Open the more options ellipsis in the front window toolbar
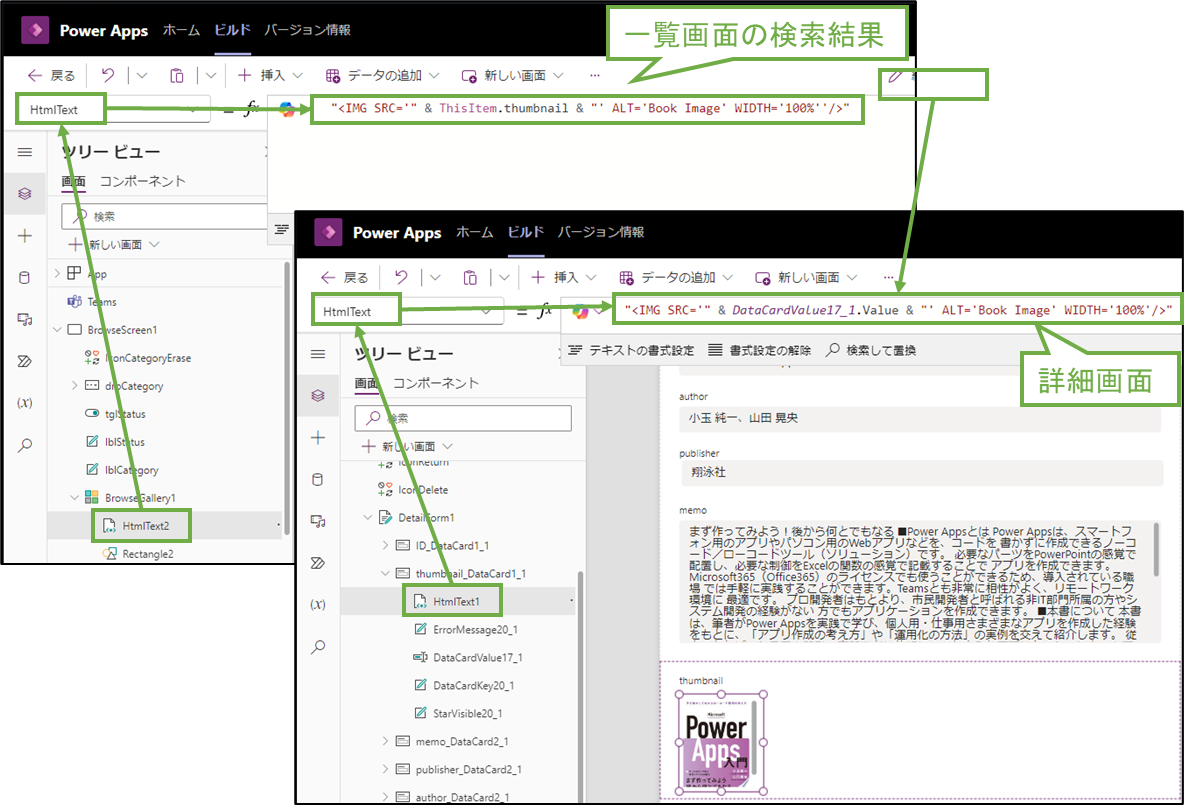Screen dimensions: 1184x805 pos(889,278)
